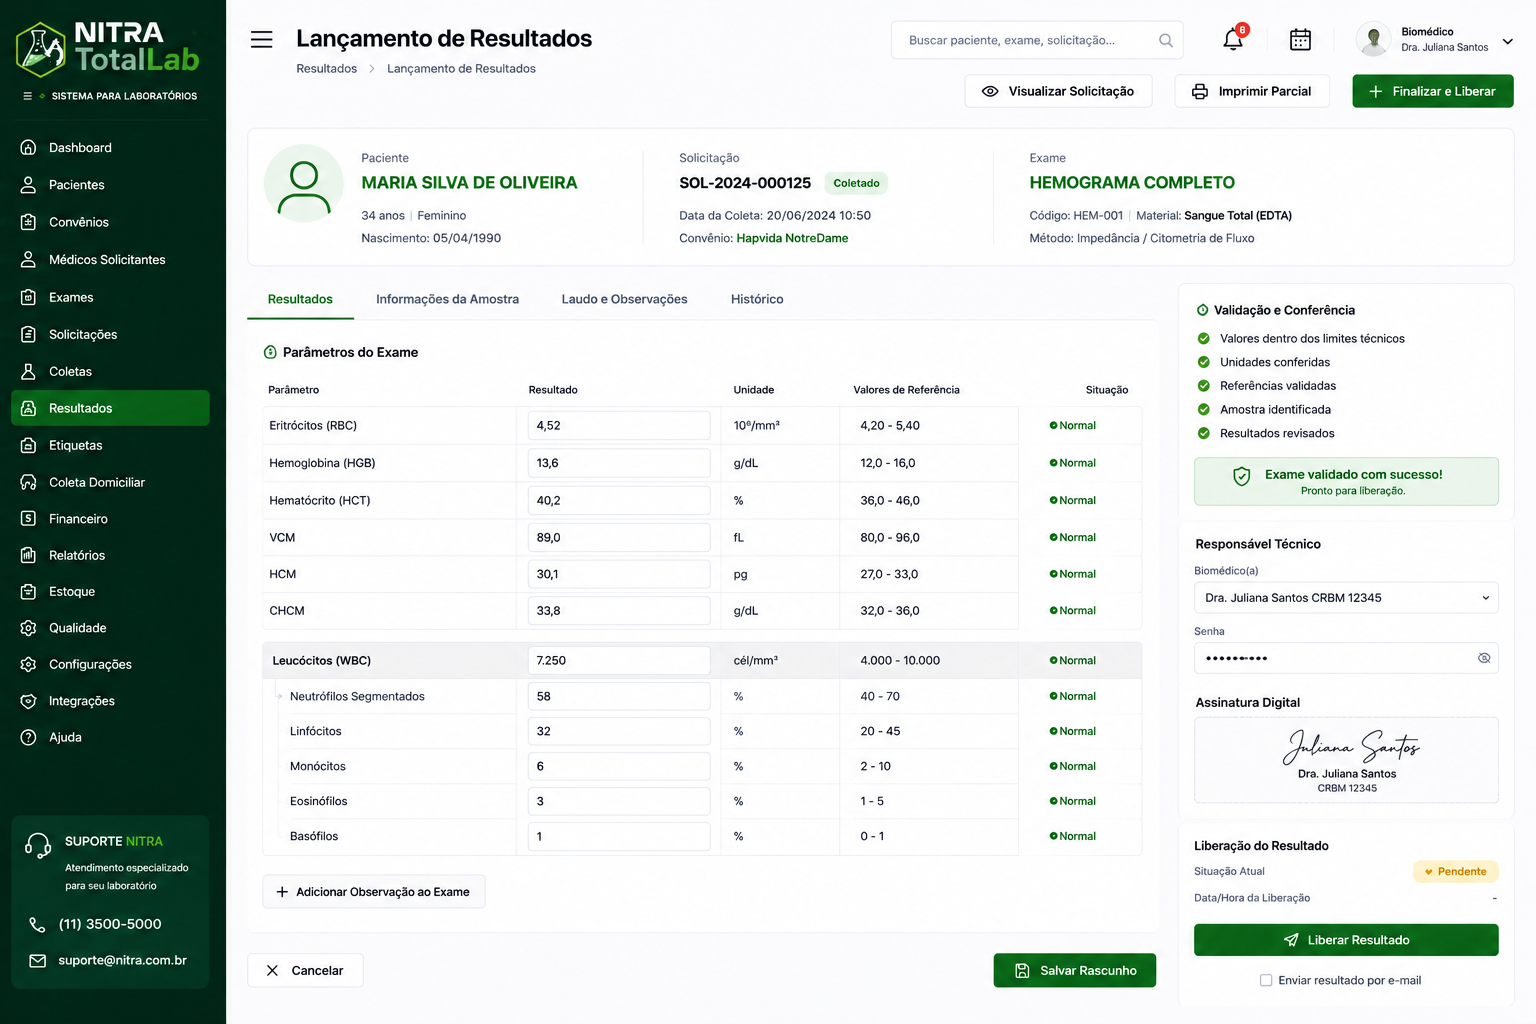Open the hamburger menu beside the page title

[x=261, y=39]
